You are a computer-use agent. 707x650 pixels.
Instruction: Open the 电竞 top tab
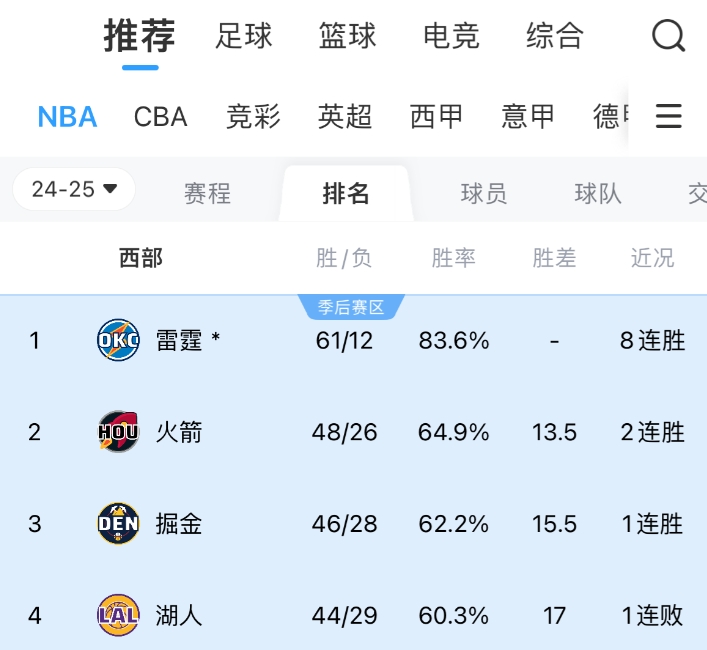coord(451,37)
